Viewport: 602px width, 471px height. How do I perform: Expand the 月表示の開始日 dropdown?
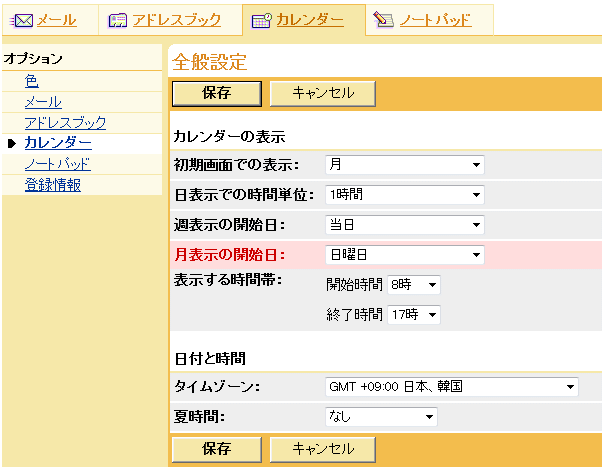pos(404,255)
